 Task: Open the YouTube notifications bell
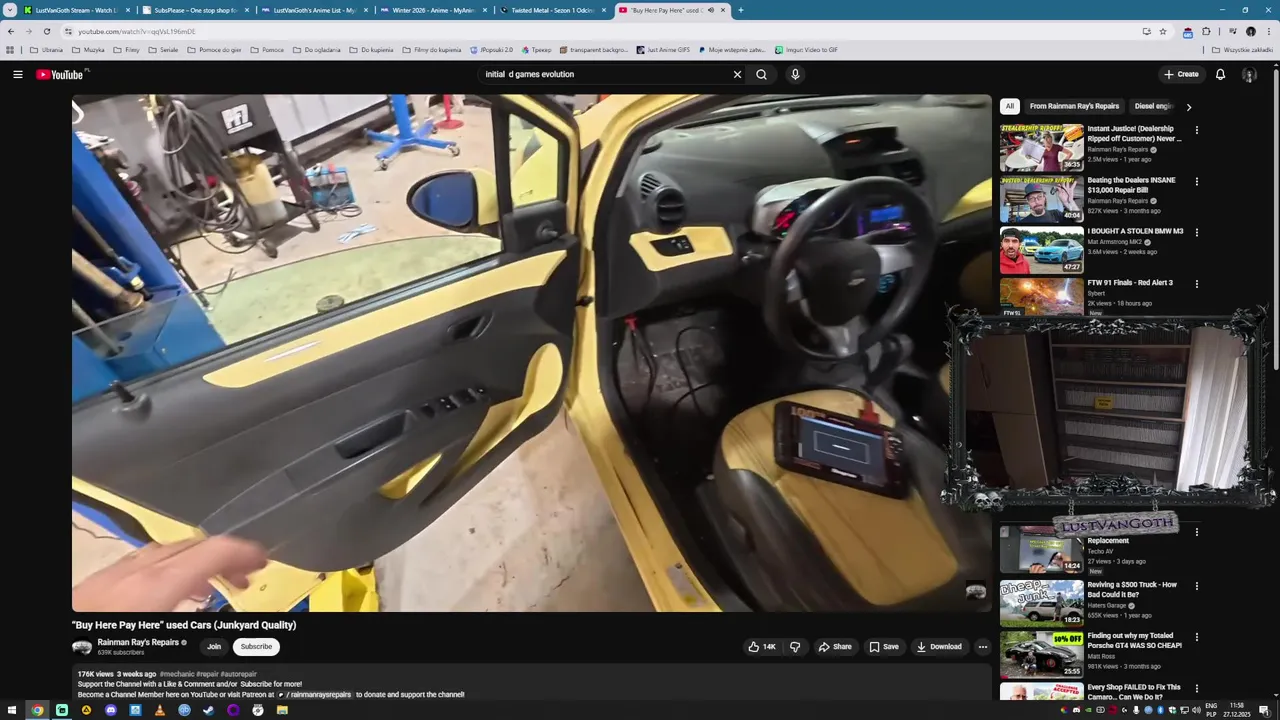1220,74
